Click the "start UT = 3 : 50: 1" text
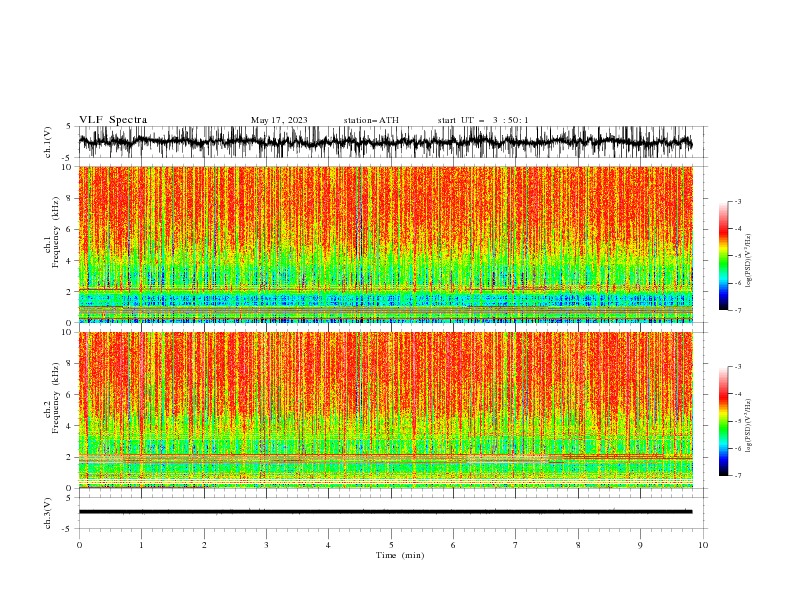 (x=483, y=120)
